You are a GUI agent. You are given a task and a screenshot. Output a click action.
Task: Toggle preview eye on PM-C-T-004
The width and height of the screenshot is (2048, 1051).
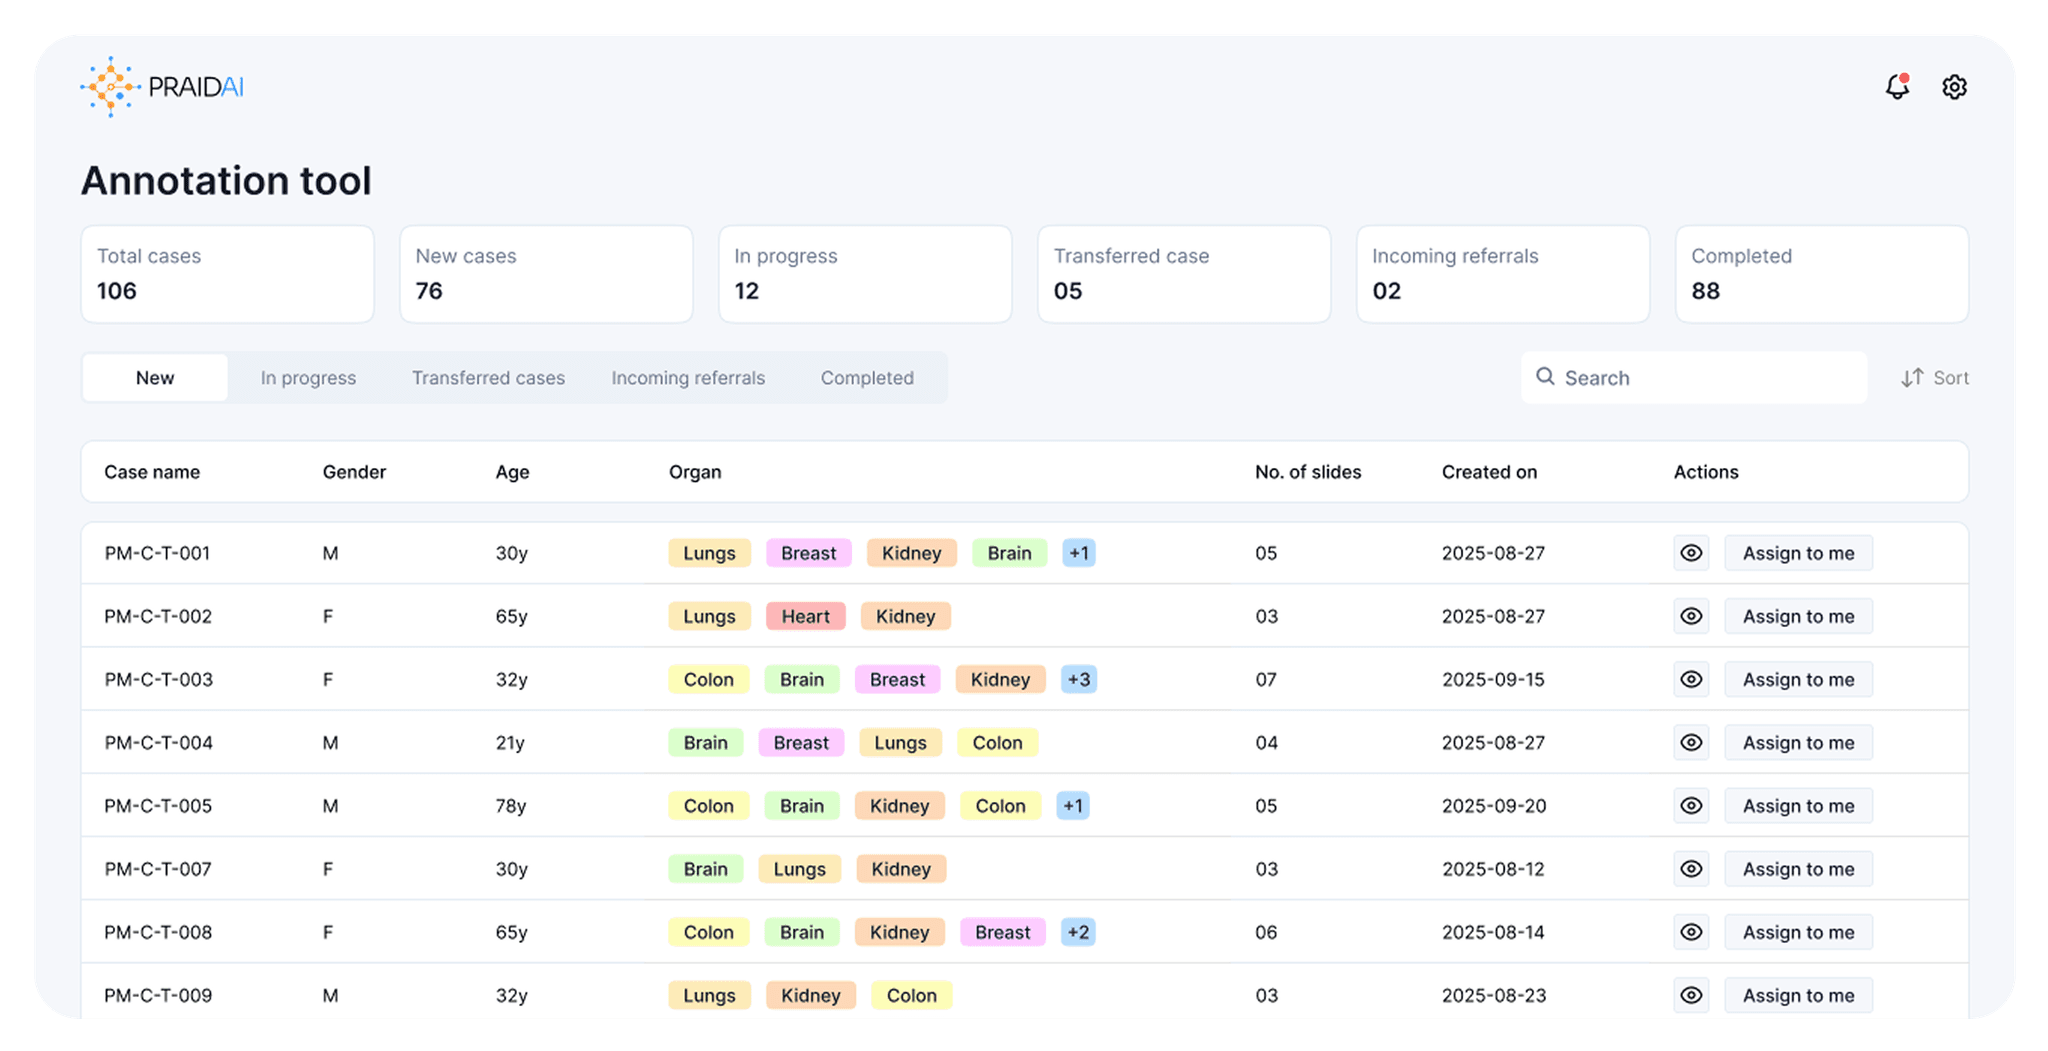tap(1691, 742)
